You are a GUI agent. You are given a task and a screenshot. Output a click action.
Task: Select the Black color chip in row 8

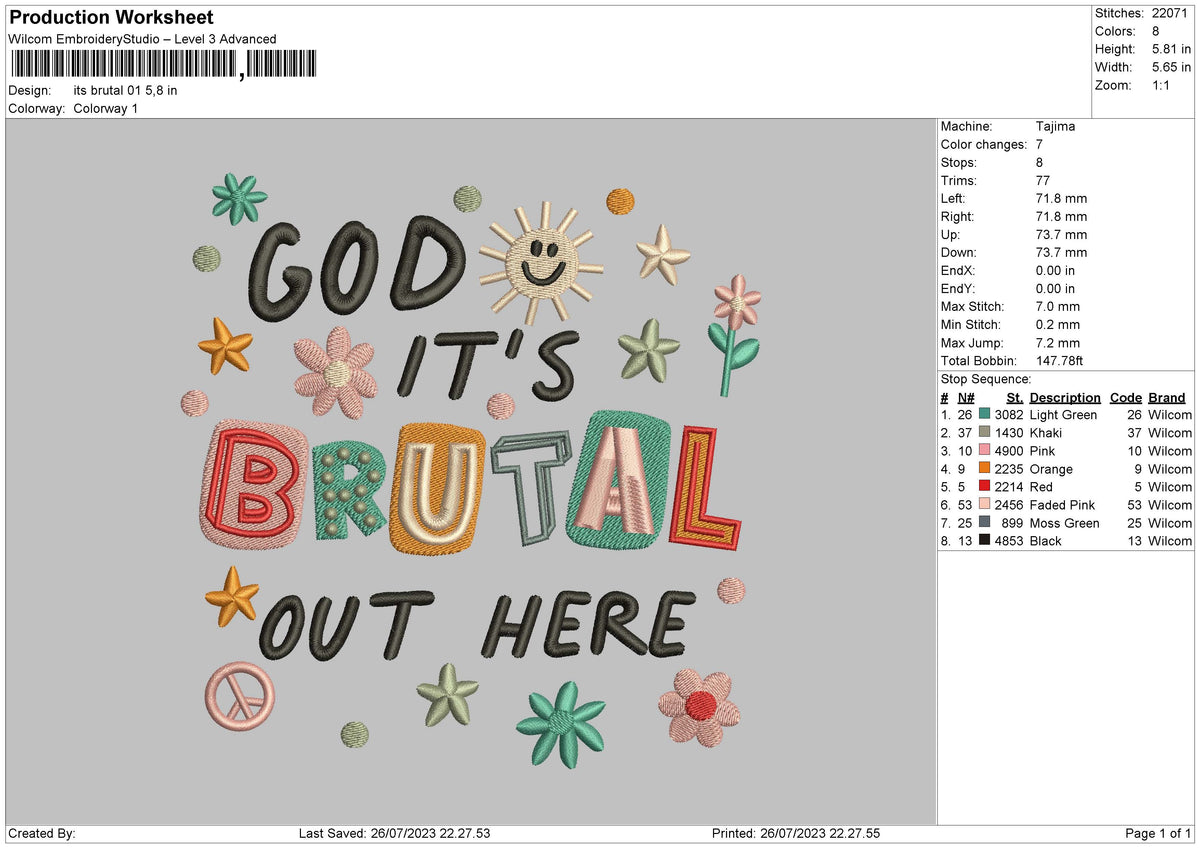(985, 541)
